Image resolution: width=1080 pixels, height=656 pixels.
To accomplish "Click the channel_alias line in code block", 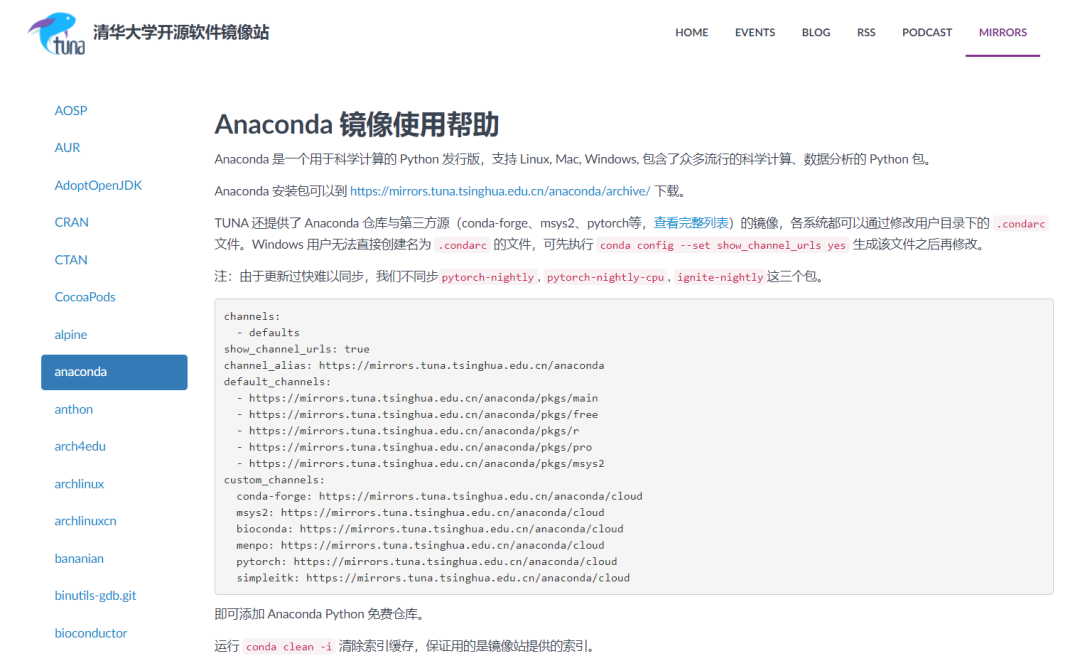I will pos(414,365).
